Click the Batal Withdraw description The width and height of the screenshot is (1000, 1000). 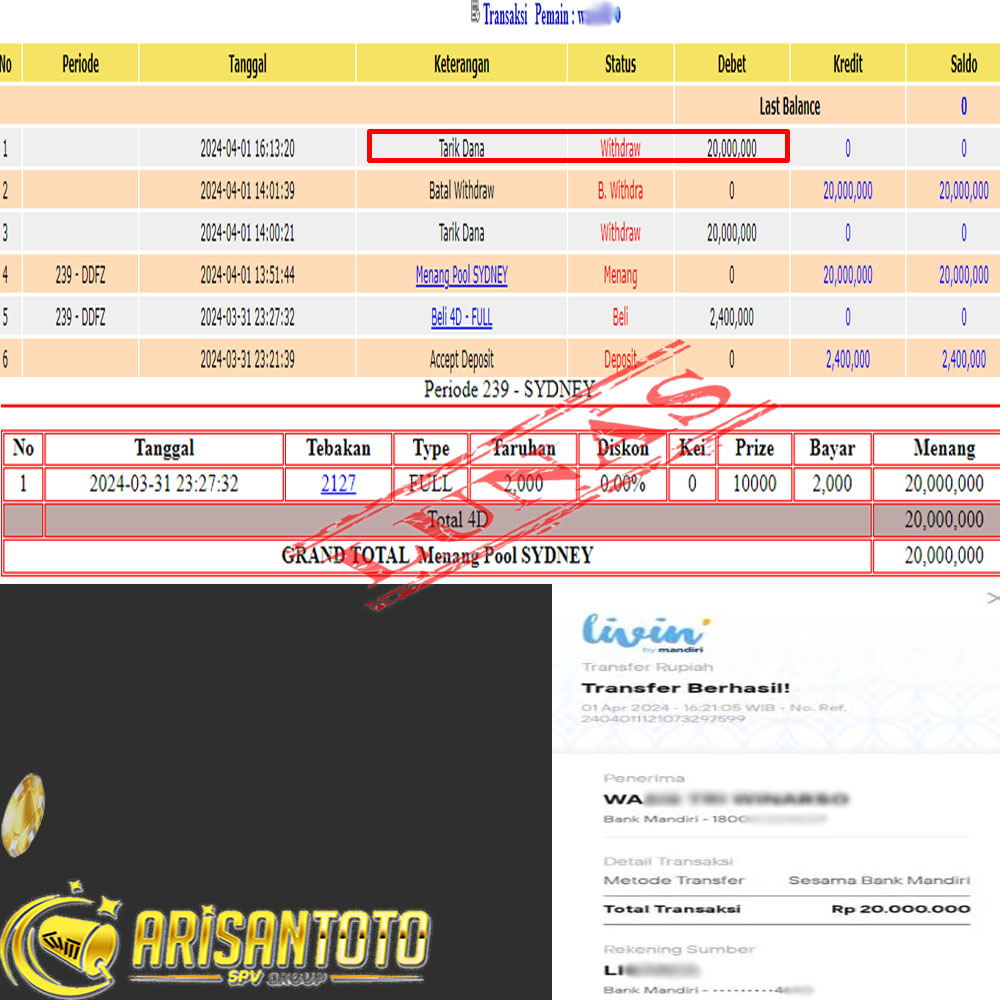pyautogui.click(x=461, y=191)
